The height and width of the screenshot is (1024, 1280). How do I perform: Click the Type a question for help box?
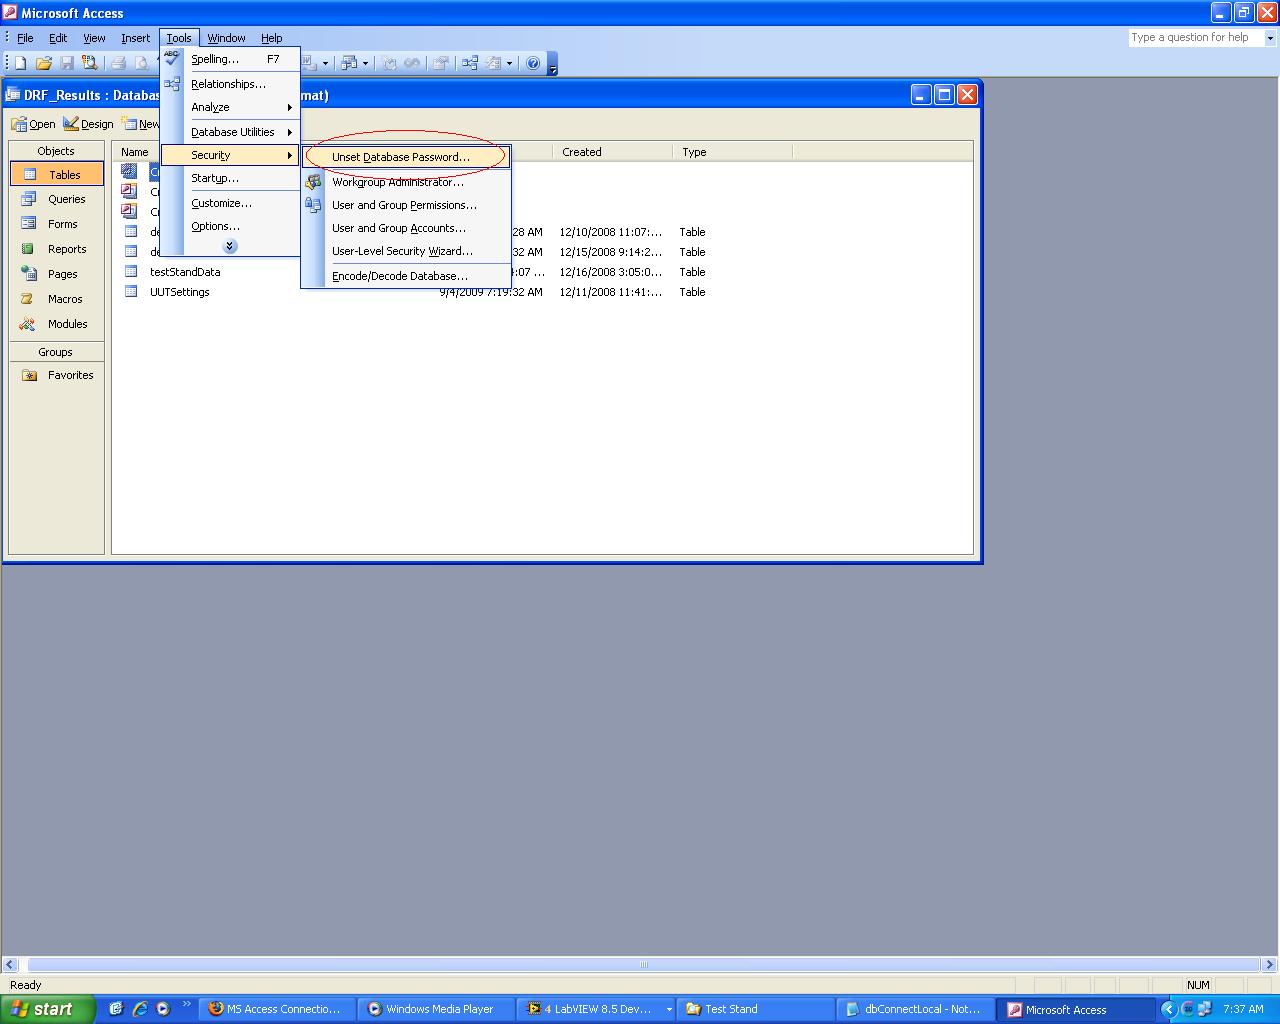(x=1196, y=38)
